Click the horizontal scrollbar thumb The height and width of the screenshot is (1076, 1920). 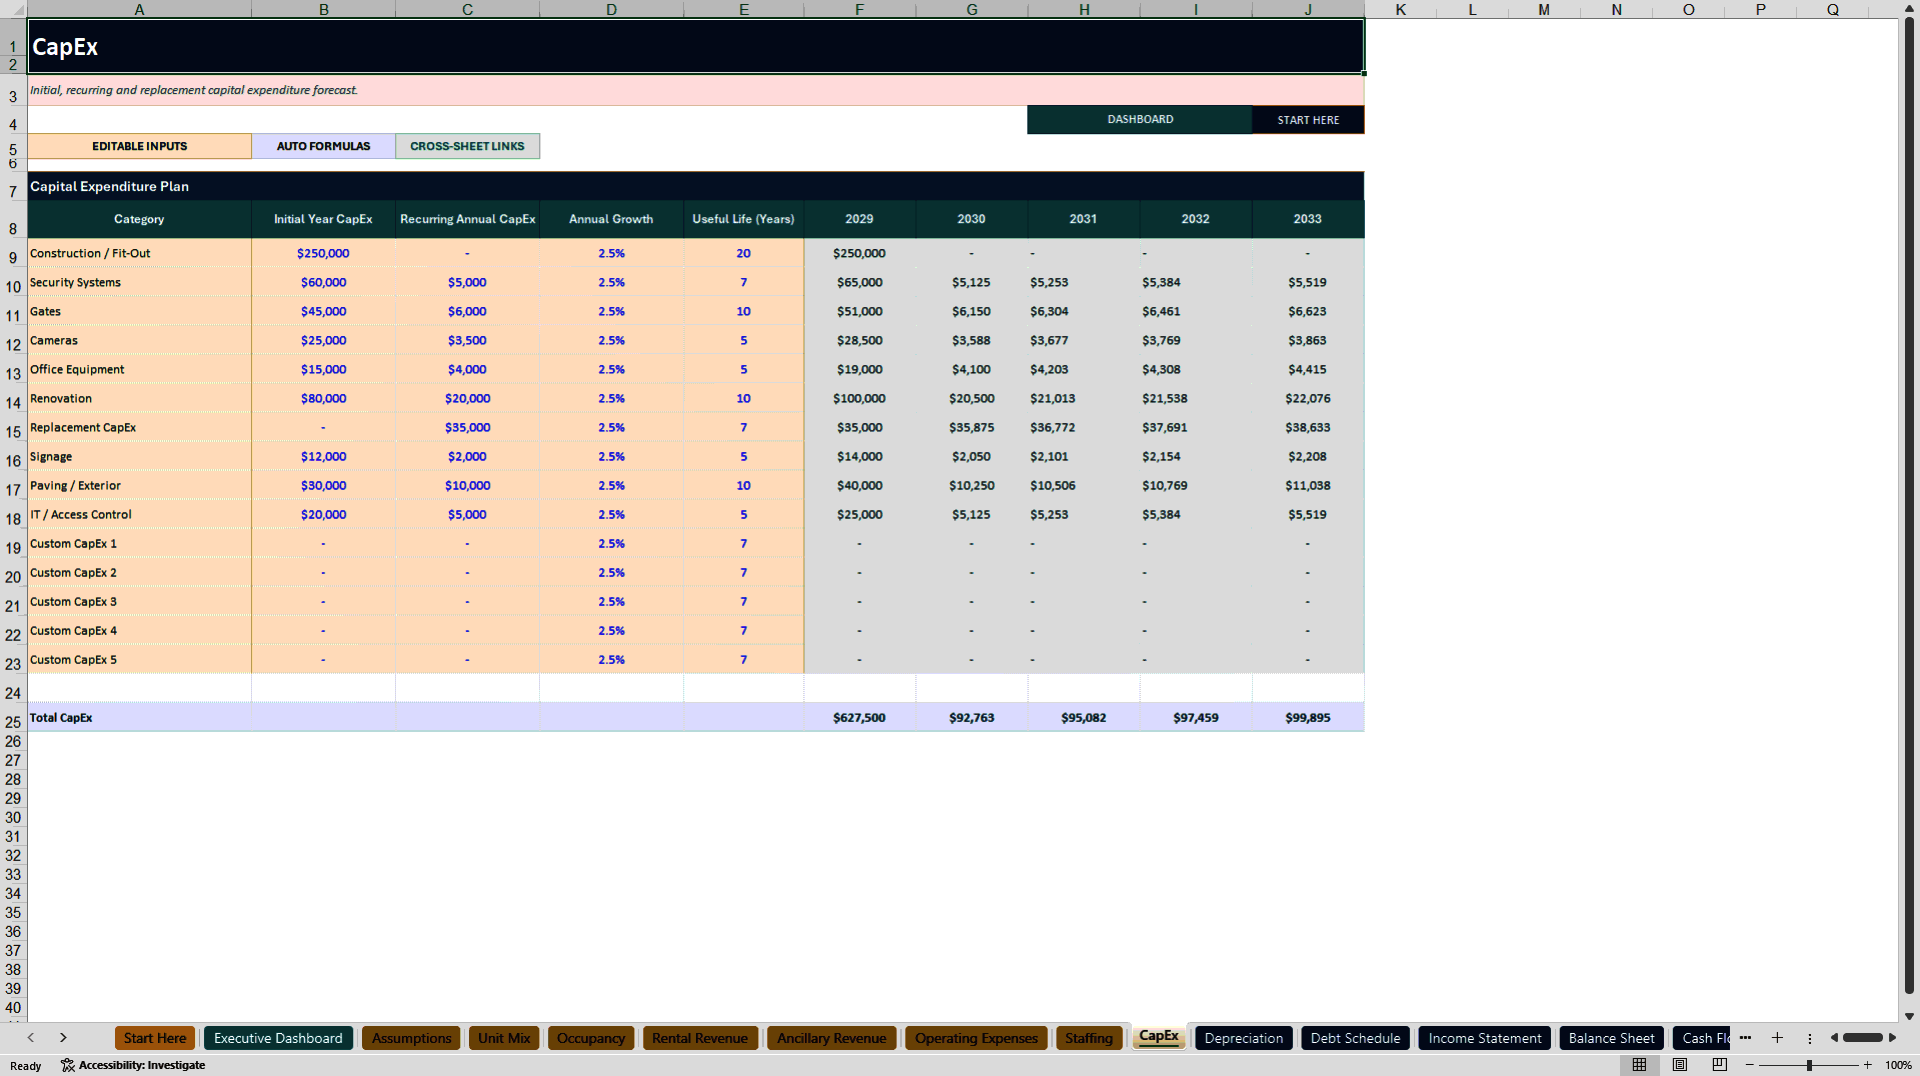click(1862, 1038)
